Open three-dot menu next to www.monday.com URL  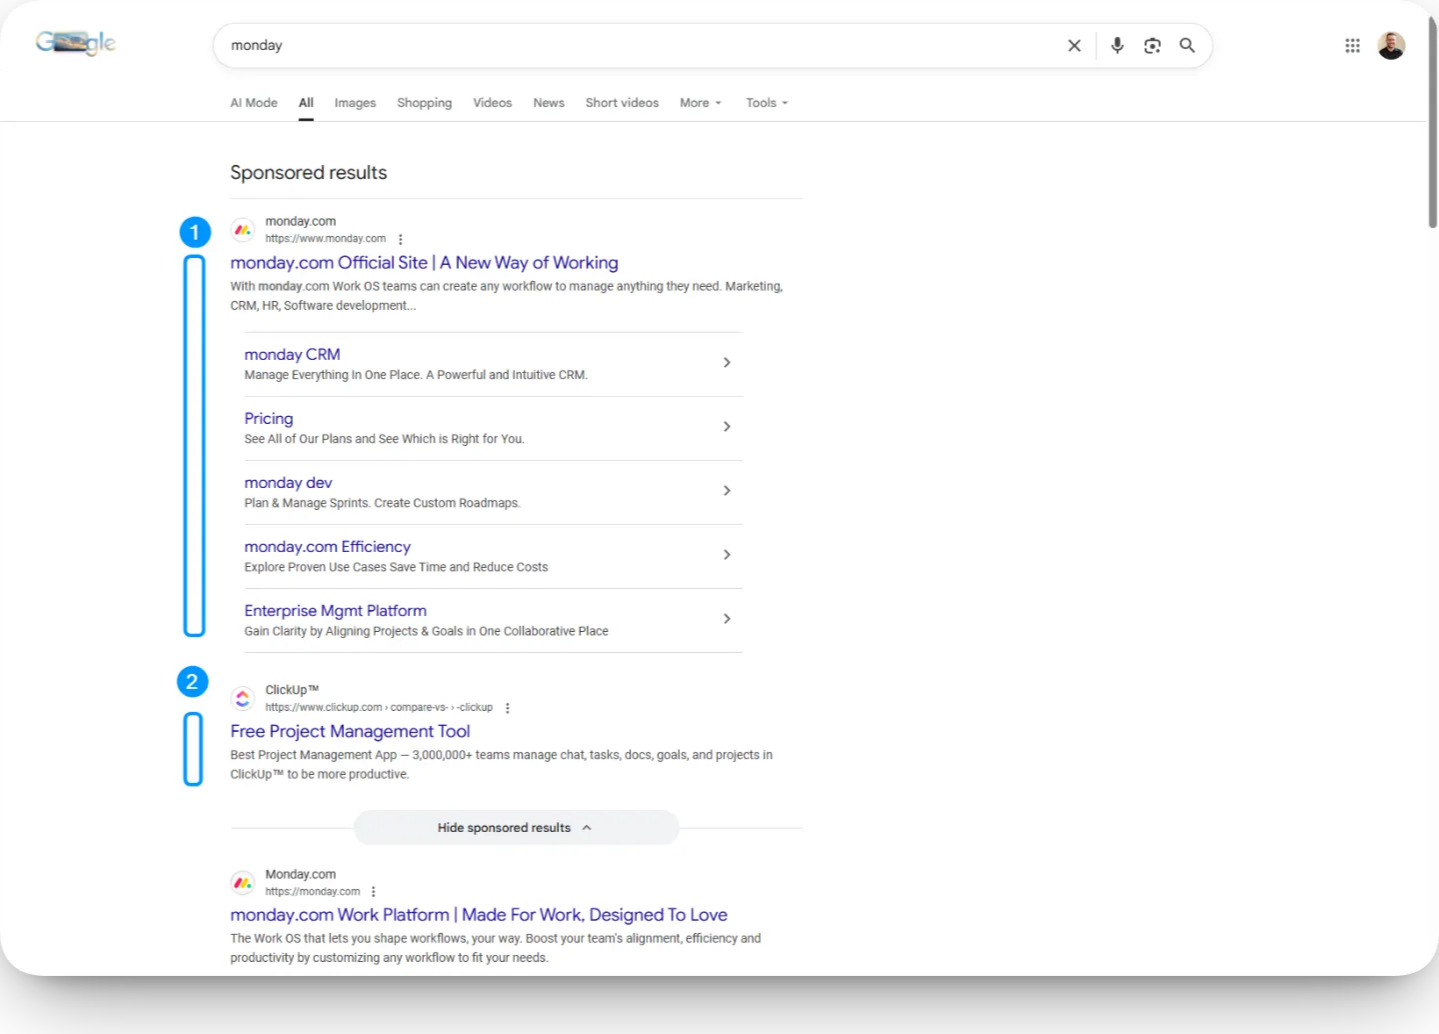(400, 239)
